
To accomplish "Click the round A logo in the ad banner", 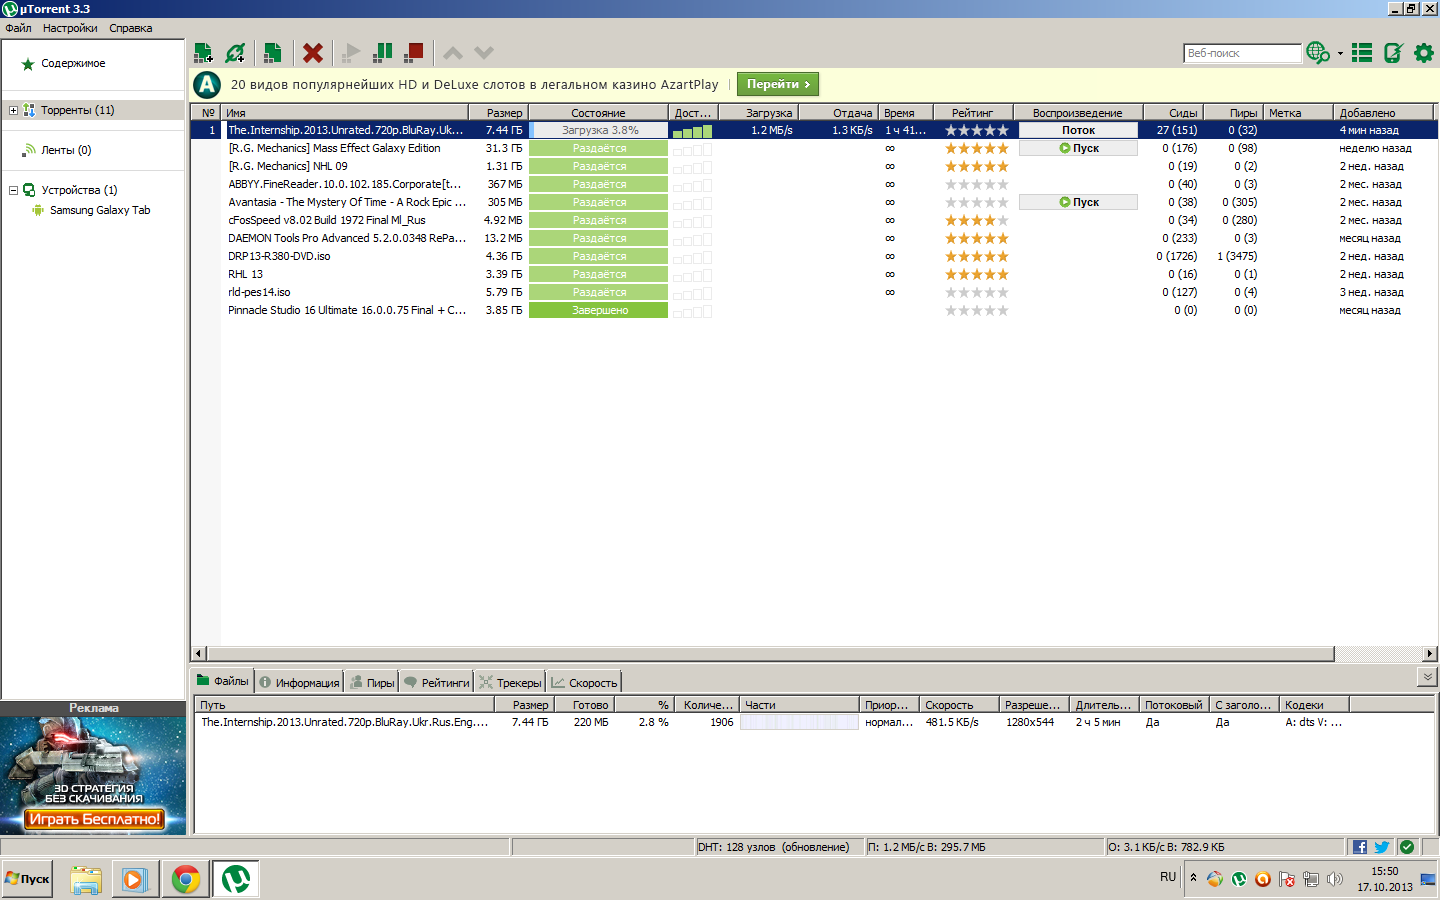I will tap(207, 85).
